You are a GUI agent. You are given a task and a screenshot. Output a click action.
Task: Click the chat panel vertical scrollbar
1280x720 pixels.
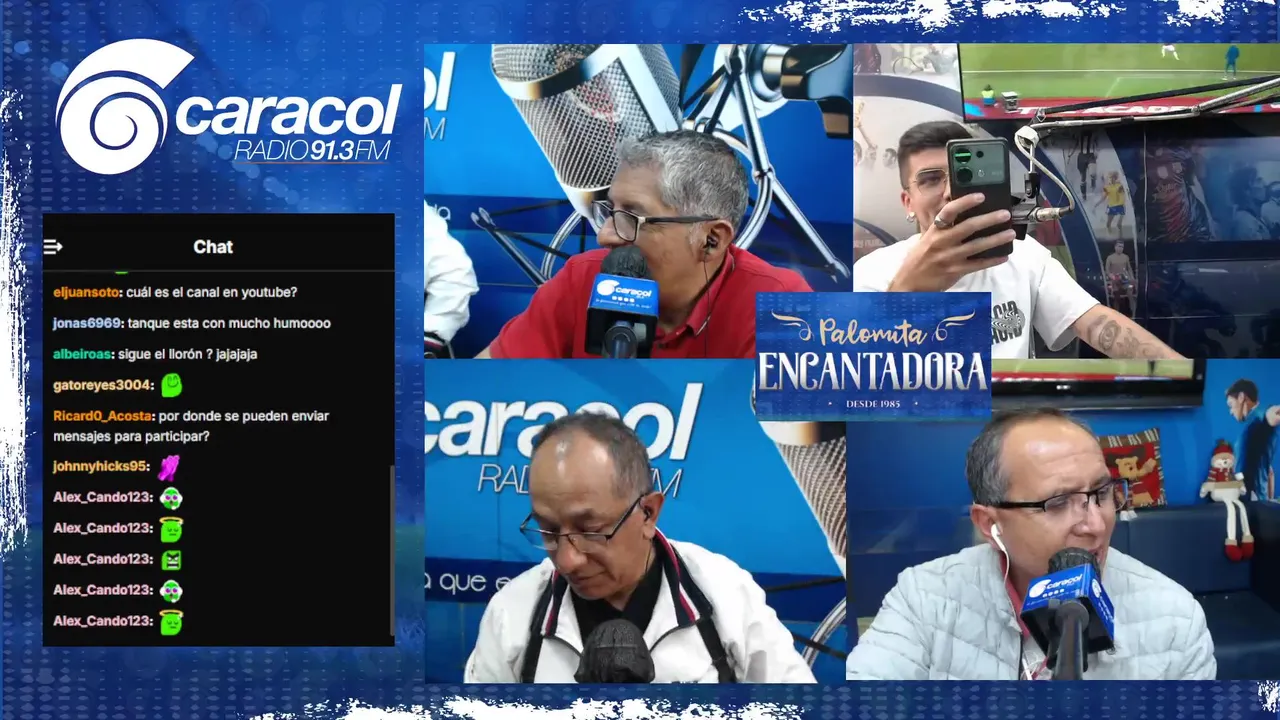tap(391, 550)
